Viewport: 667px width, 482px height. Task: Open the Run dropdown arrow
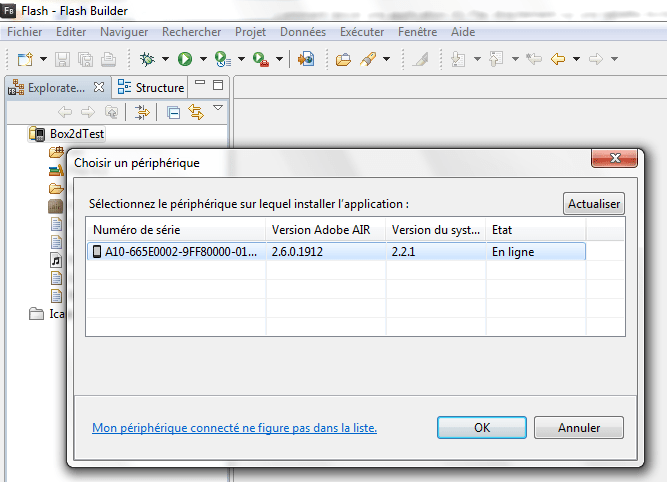coord(203,59)
